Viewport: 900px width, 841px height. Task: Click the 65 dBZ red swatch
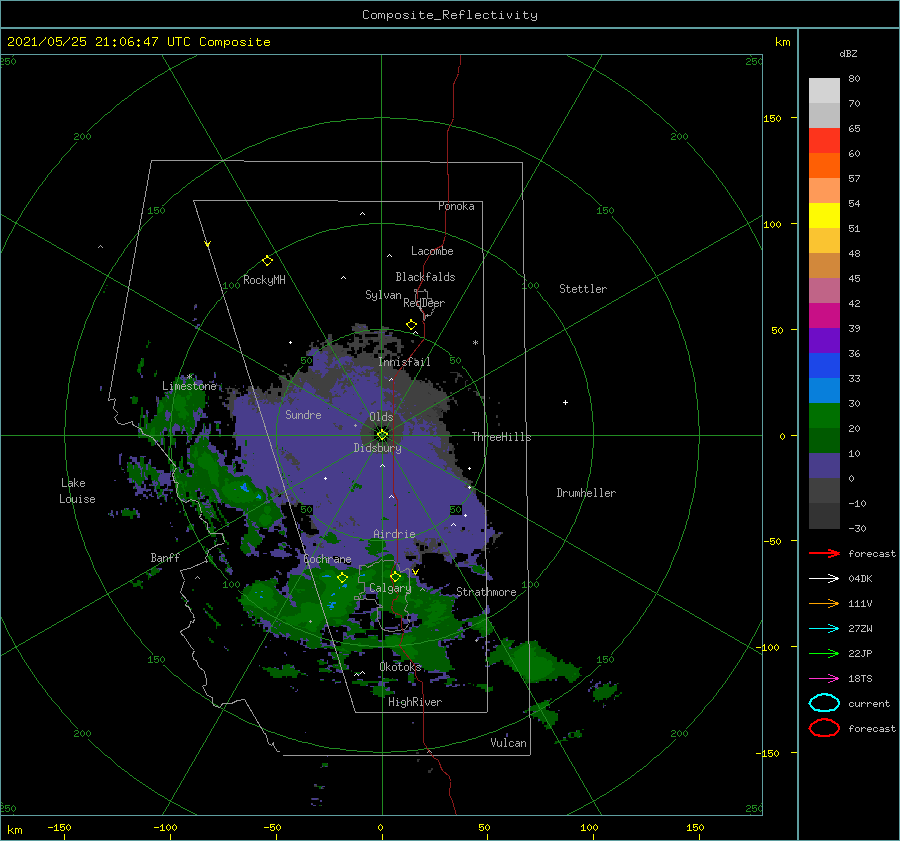[x=824, y=141]
